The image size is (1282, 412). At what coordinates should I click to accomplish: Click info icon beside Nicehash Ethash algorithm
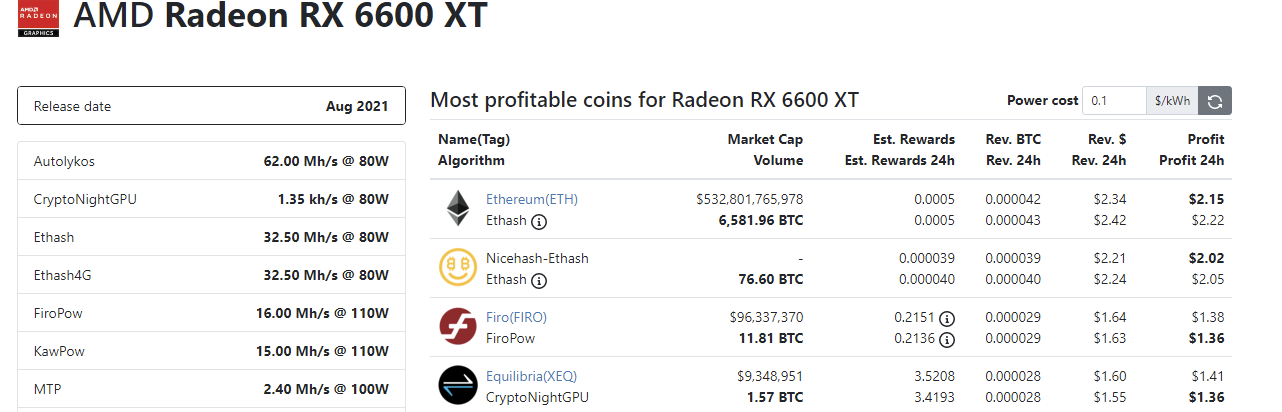point(539,280)
